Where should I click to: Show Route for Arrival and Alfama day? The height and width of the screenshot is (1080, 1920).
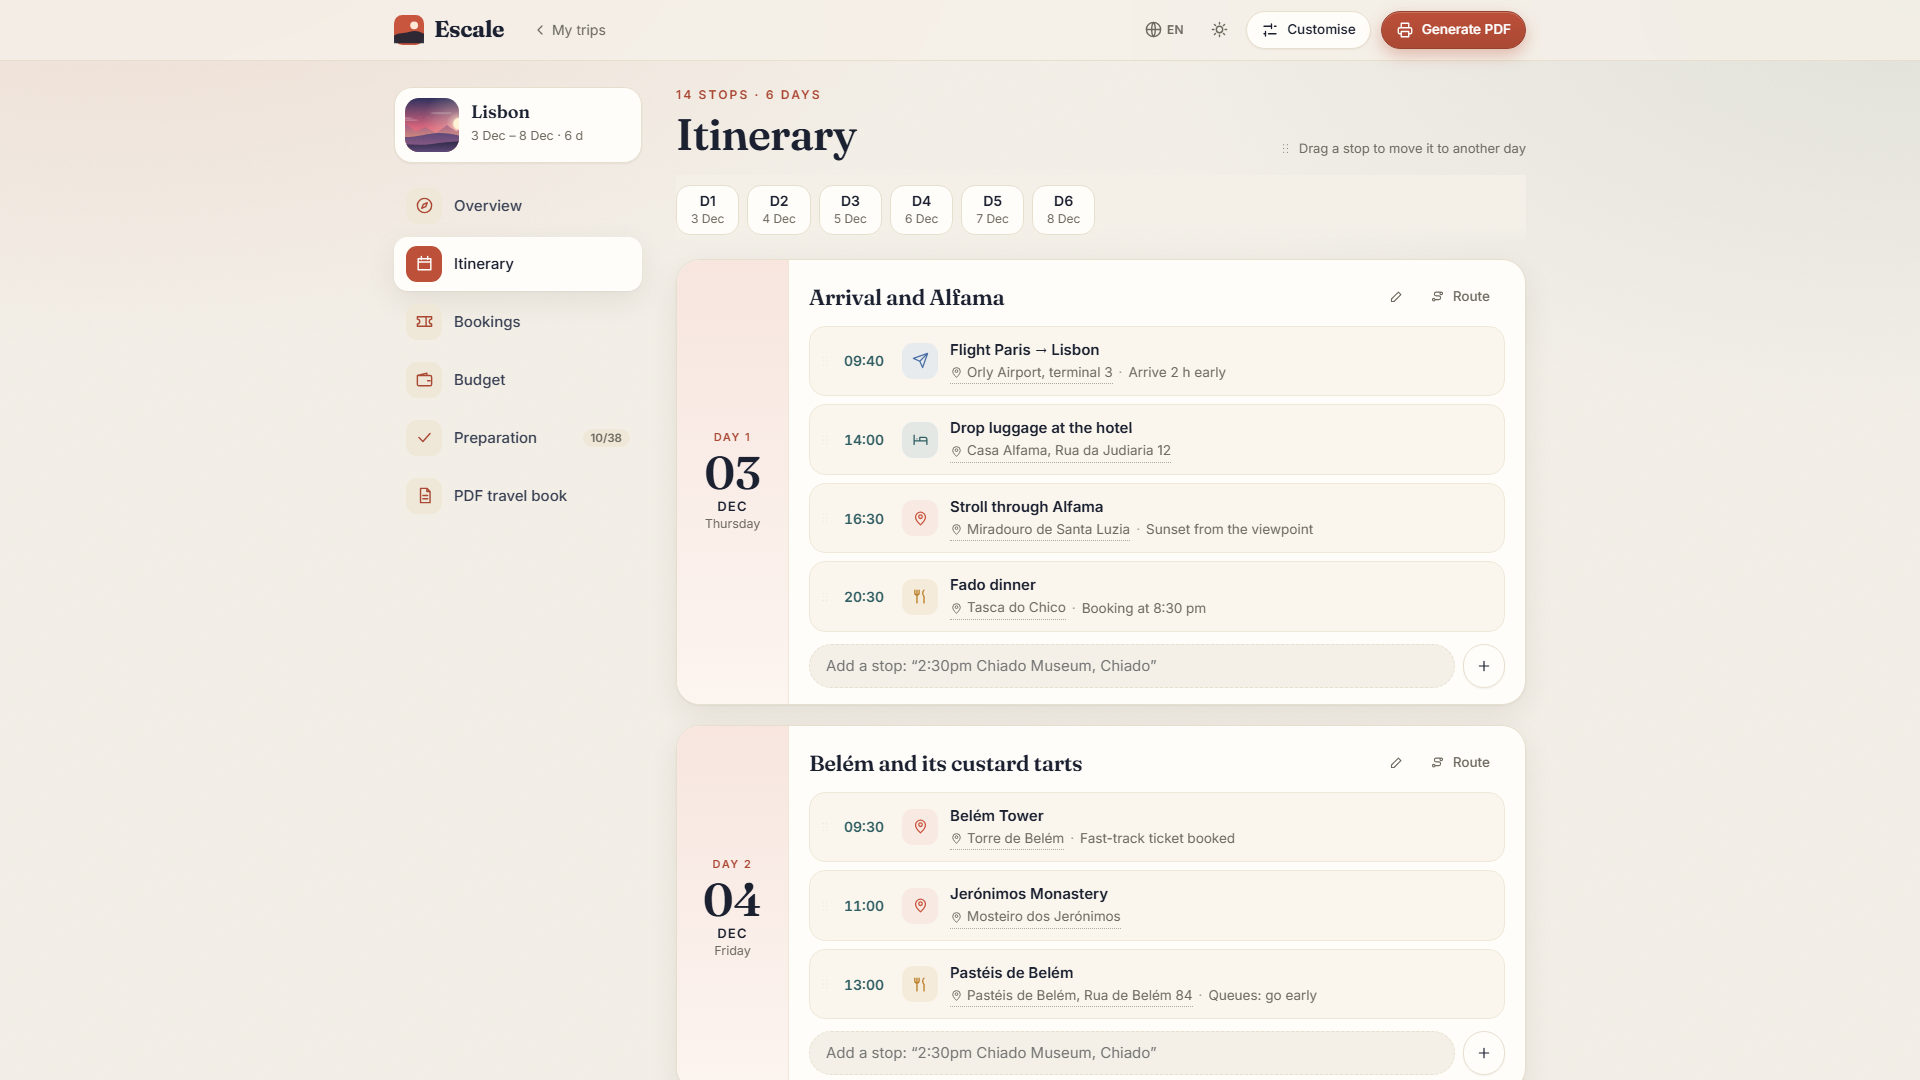click(1461, 297)
